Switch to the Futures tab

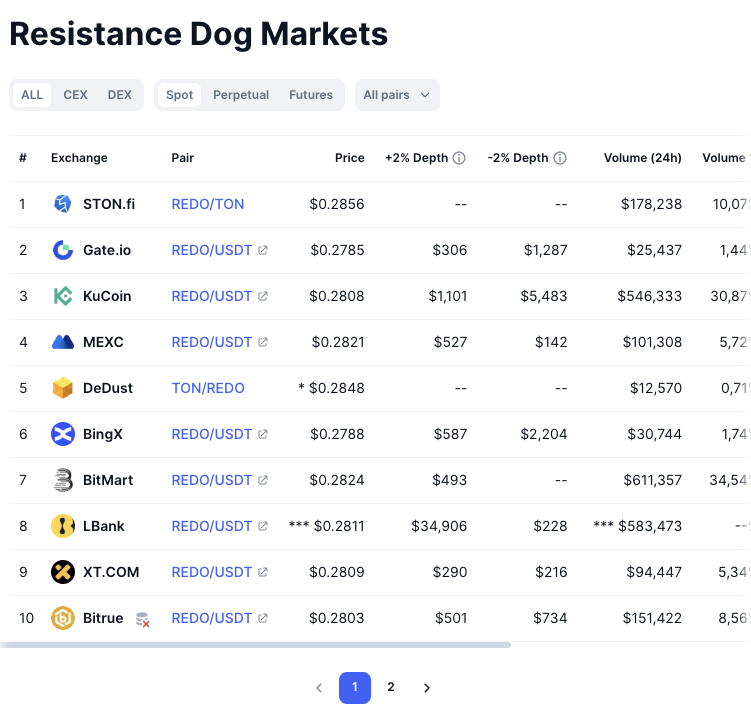click(311, 95)
